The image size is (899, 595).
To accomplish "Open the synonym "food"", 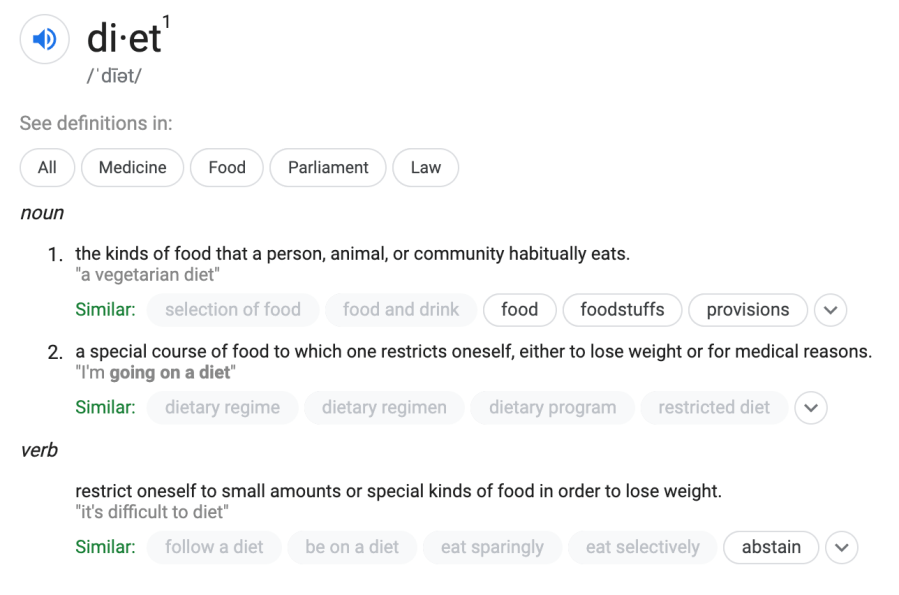I will [519, 310].
